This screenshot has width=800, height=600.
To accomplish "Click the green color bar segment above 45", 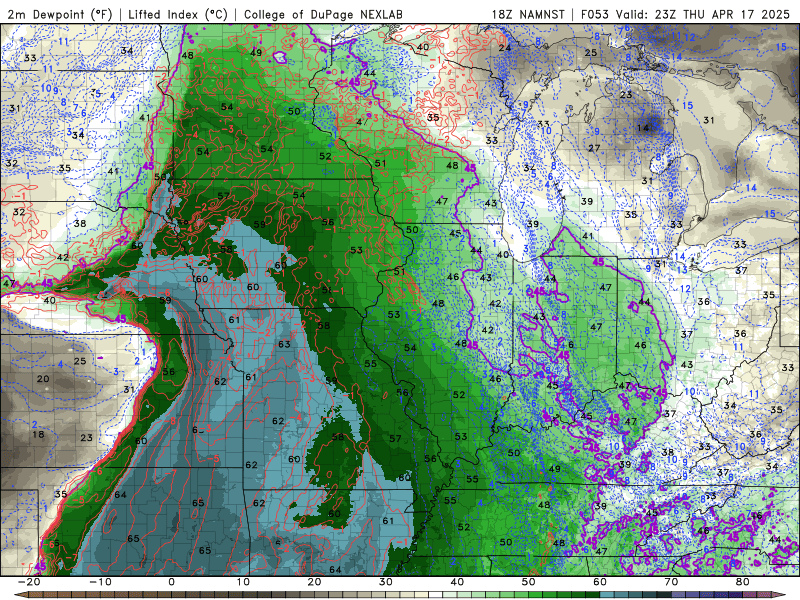I will pos(493,595).
